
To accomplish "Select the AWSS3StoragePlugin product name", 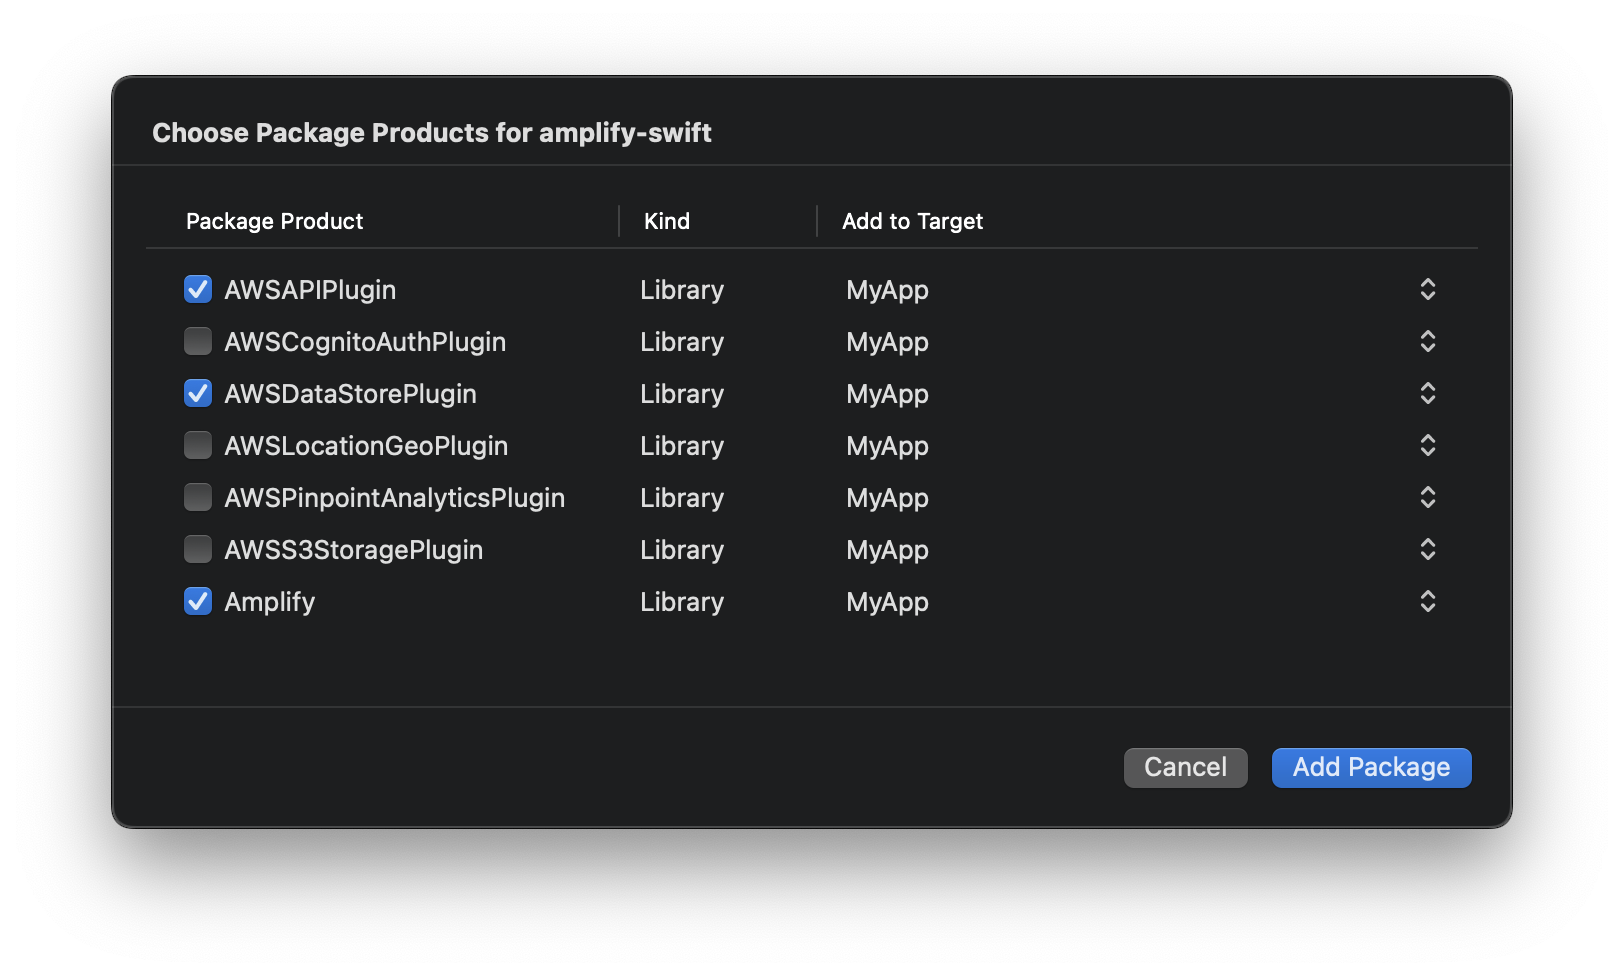I will coord(353,550).
